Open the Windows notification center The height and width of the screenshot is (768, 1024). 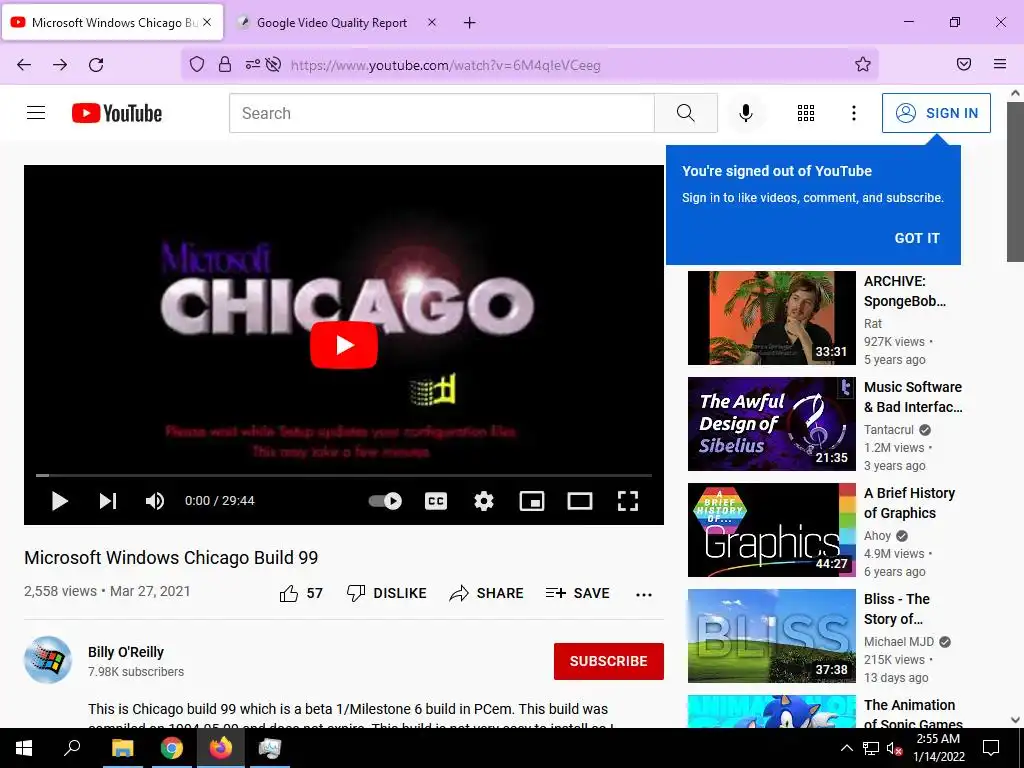(x=991, y=748)
